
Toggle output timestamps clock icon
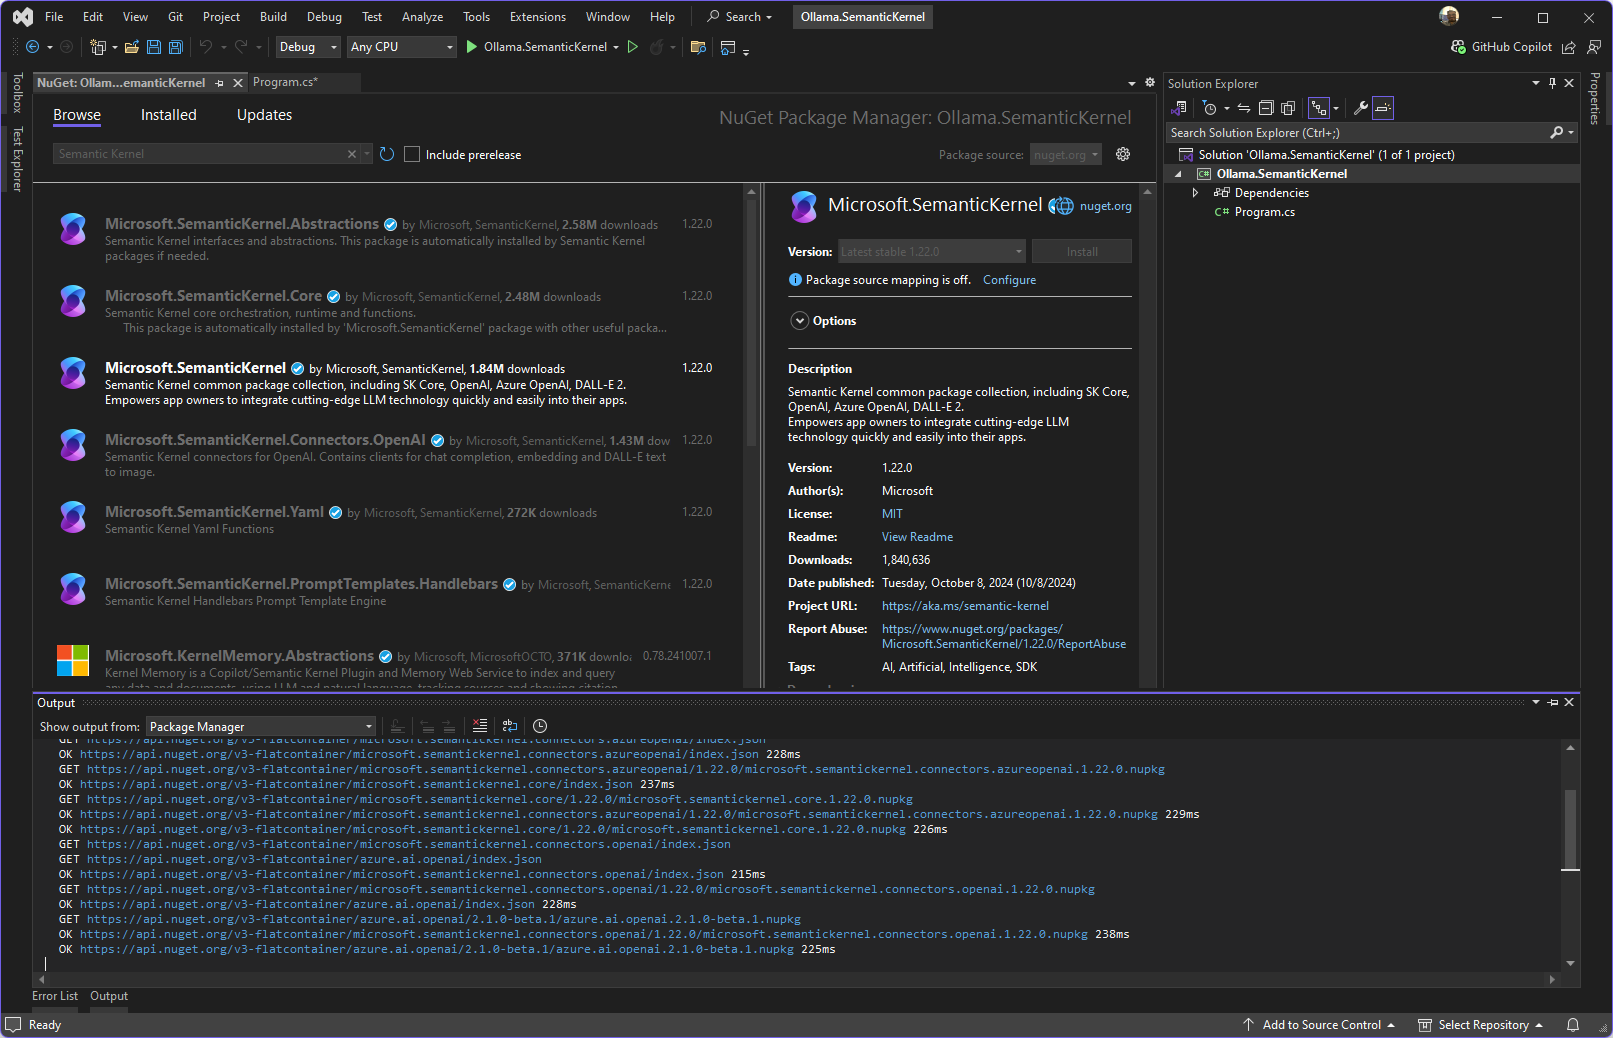point(540,726)
